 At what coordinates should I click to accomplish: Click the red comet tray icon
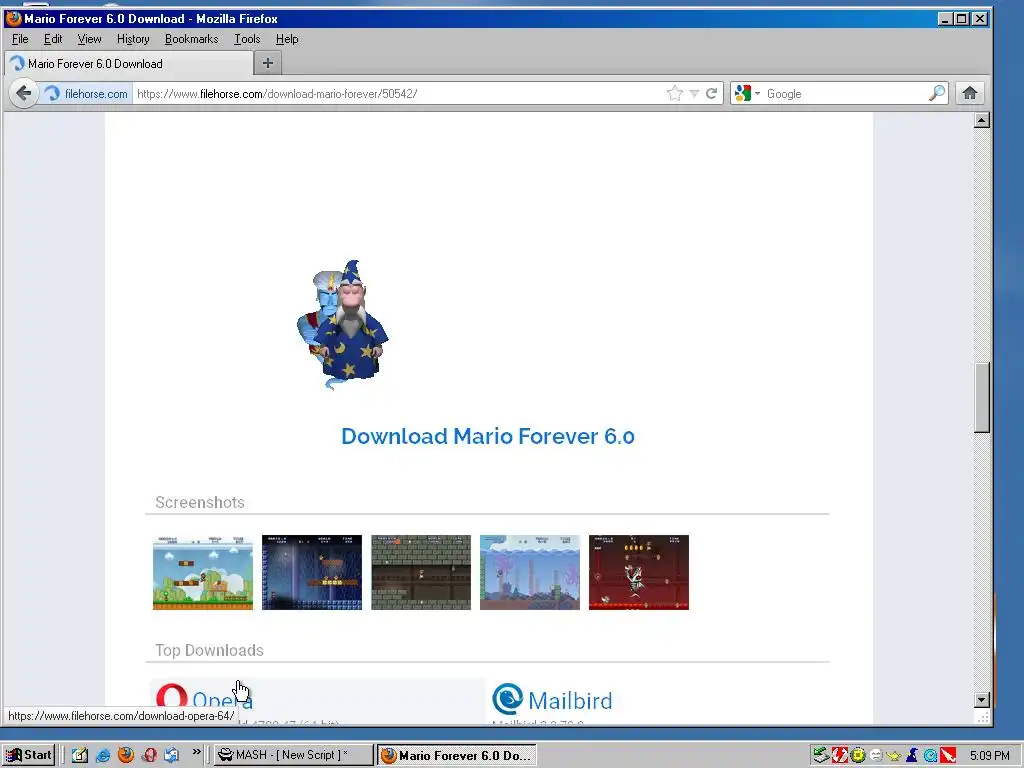tap(948, 756)
